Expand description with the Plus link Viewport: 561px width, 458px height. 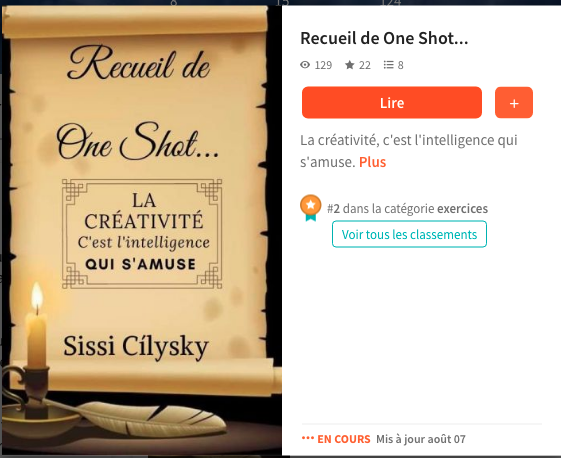[372, 162]
